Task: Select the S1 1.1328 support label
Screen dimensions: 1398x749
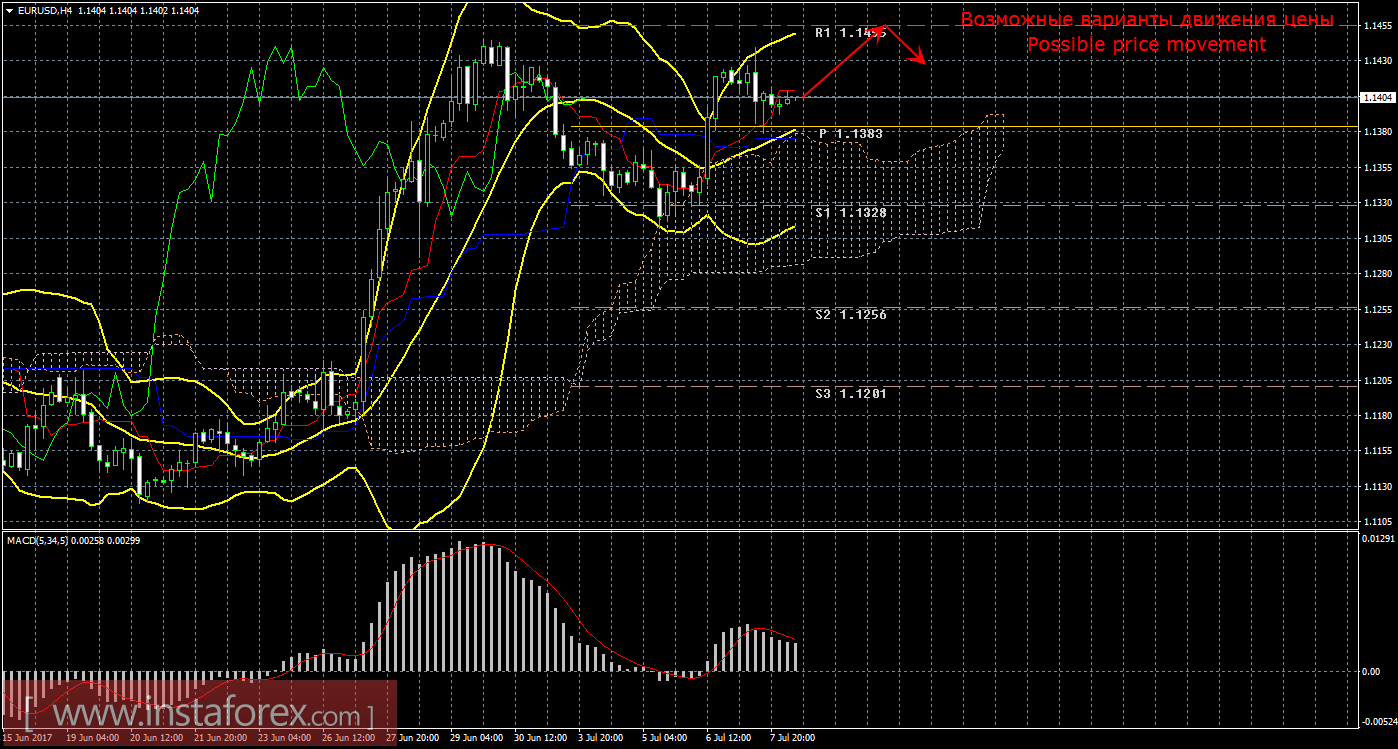Action: (x=850, y=213)
